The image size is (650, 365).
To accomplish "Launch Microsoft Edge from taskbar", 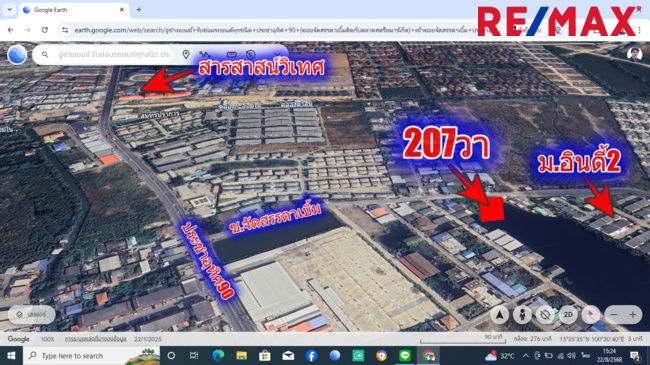I will [x=218, y=356].
